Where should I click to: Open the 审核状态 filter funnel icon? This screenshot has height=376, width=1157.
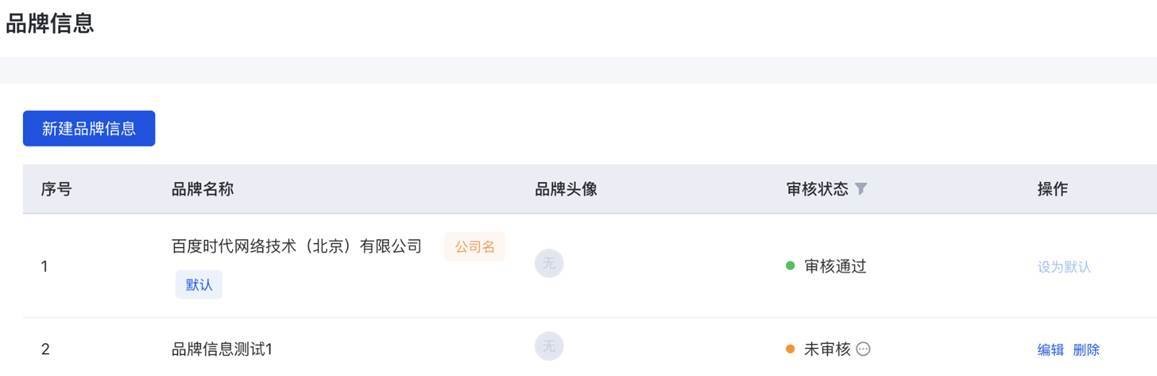860,189
